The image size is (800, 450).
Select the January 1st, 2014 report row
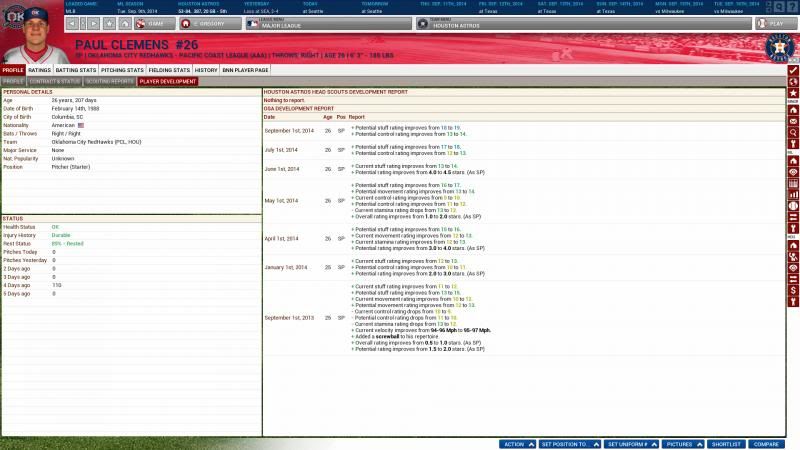click(x=524, y=267)
